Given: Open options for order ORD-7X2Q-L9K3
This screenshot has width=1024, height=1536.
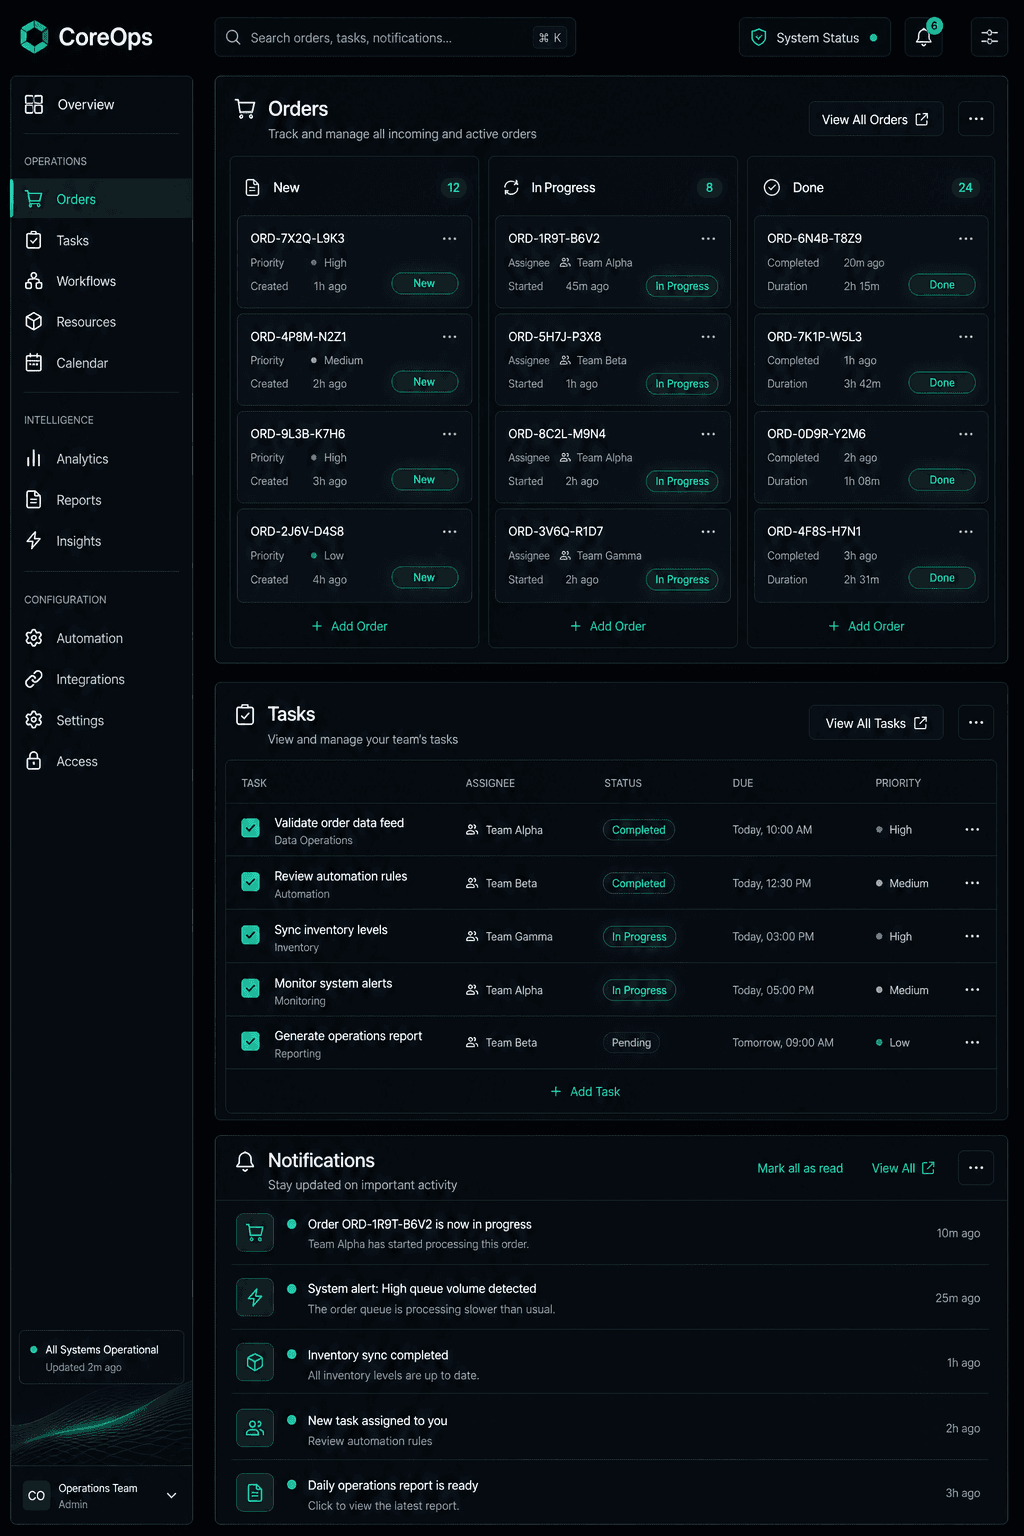Looking at the screenshot, I should [x=450, y=238].
